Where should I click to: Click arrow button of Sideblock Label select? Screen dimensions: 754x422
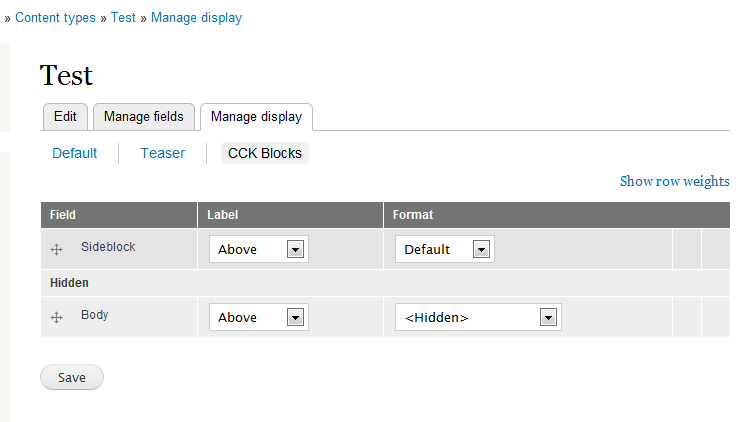point(295,249)
